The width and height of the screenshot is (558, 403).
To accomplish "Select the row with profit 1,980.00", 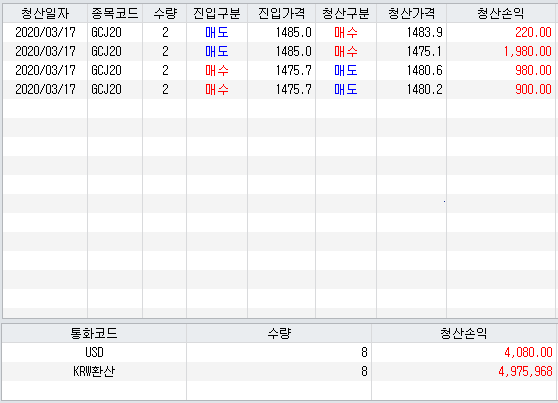I will click(x=280, y=52).
